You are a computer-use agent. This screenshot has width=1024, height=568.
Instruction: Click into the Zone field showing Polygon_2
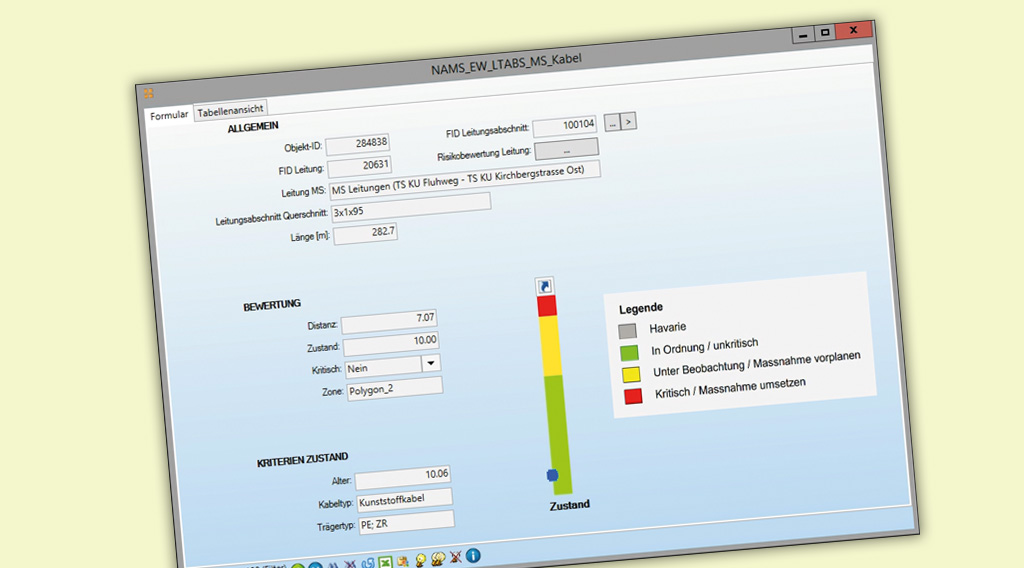393,388
